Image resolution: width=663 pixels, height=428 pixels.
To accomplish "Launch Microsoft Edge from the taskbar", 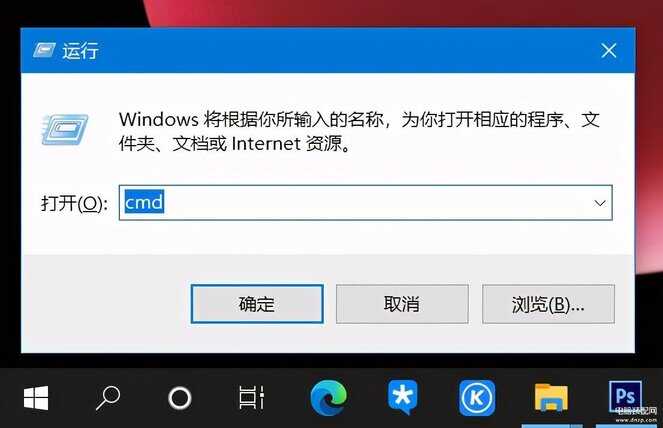I will 329,398.
